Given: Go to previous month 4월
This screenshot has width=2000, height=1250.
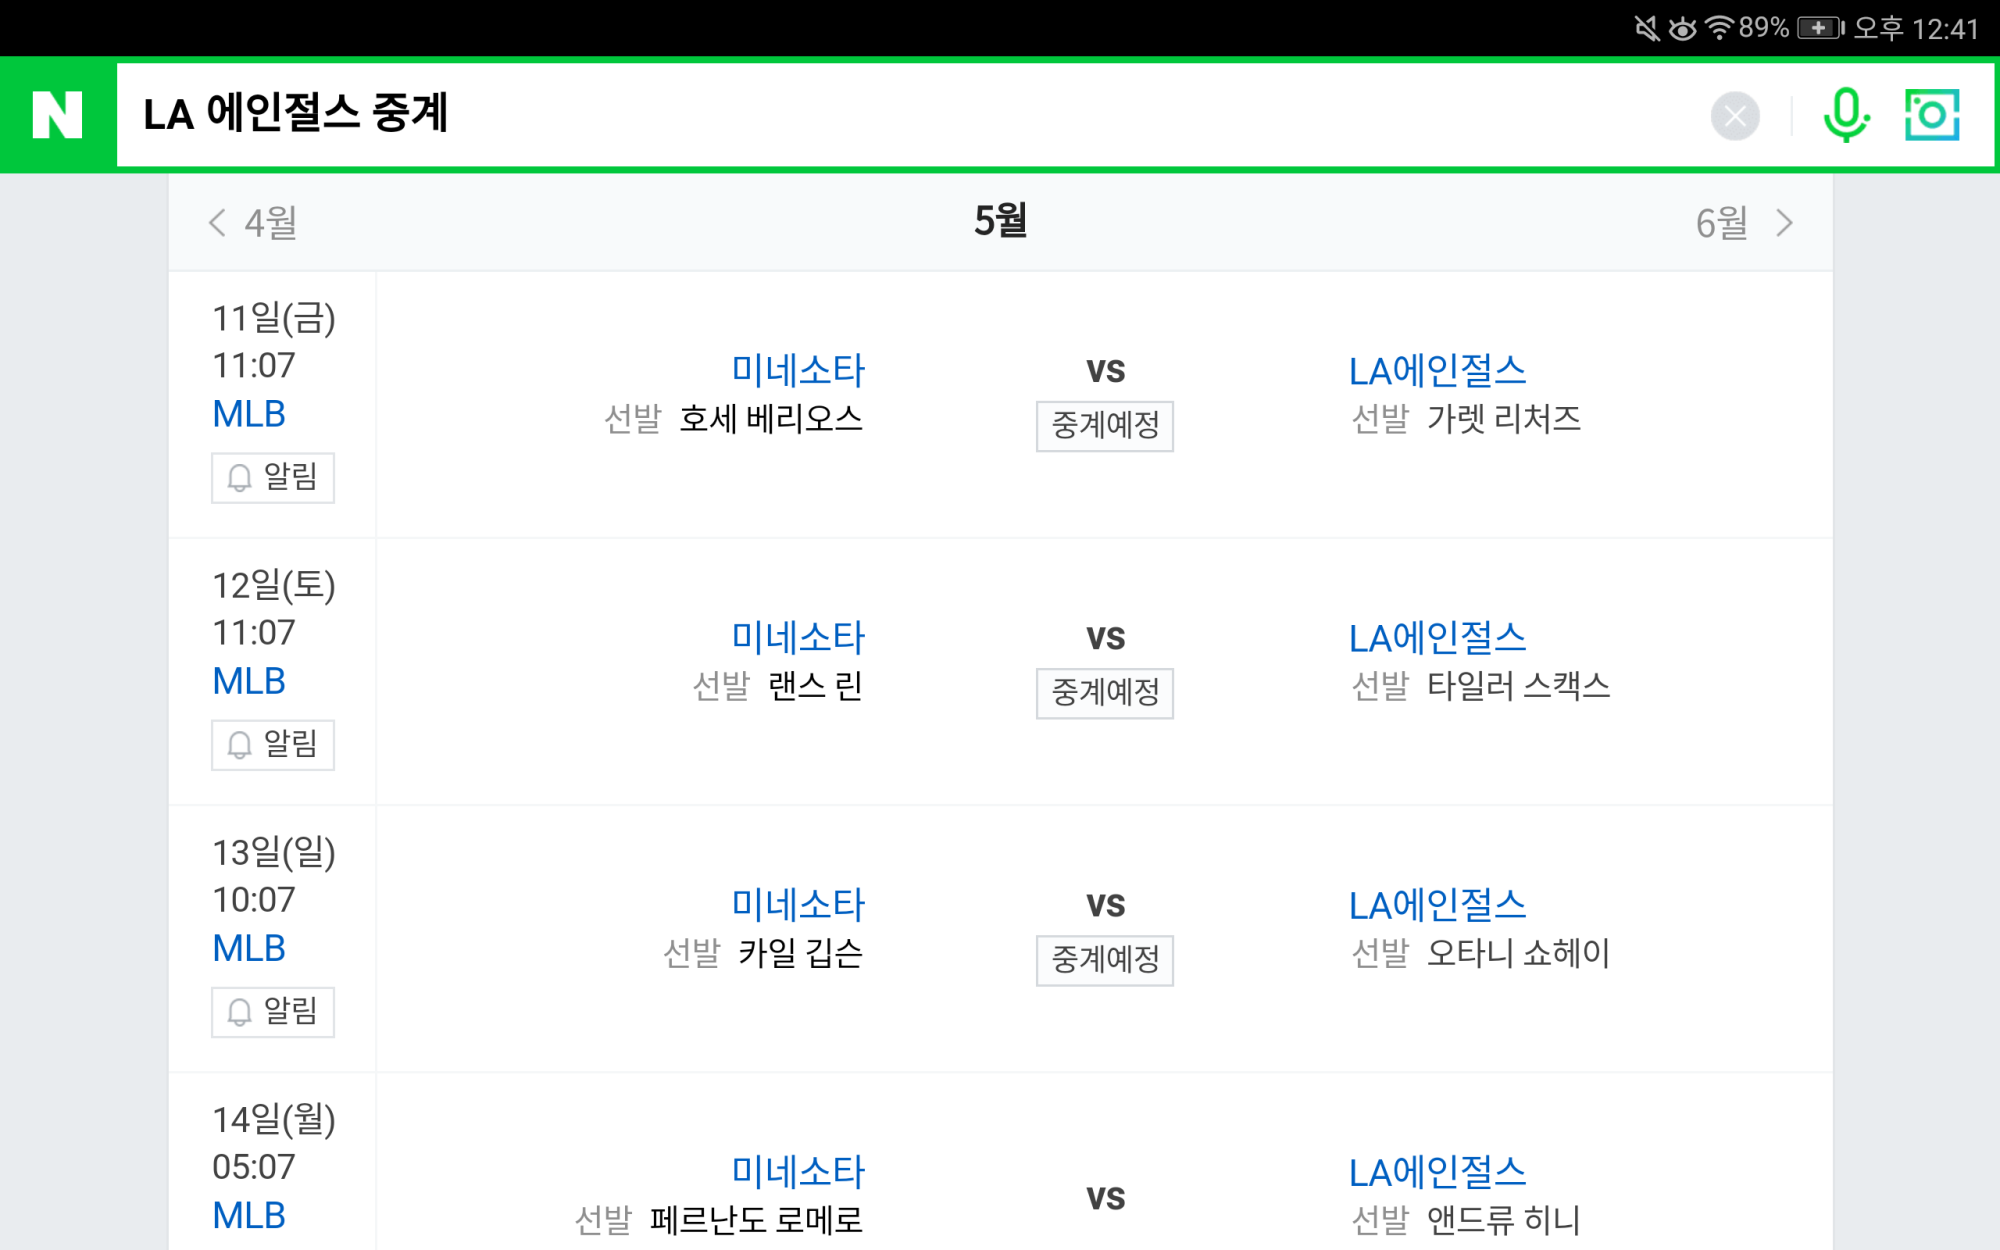Looking at the screenshot, I should tap(252, 222).
